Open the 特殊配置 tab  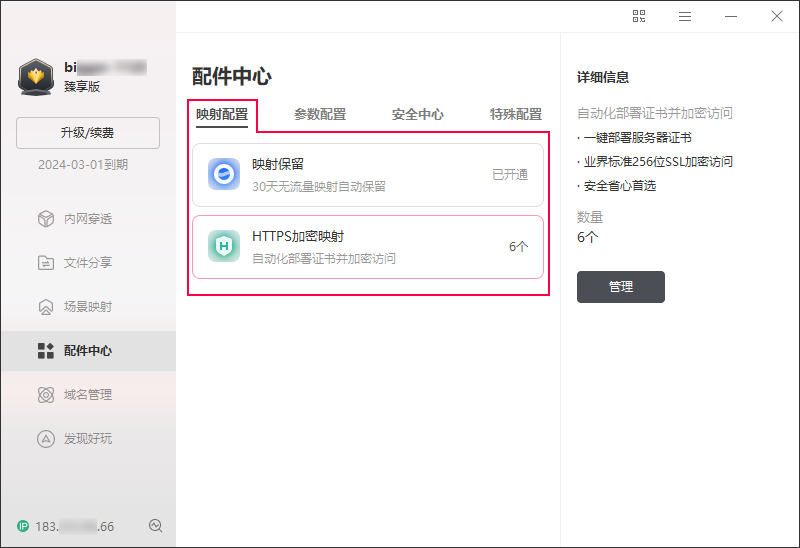click(x=516, y=115)
